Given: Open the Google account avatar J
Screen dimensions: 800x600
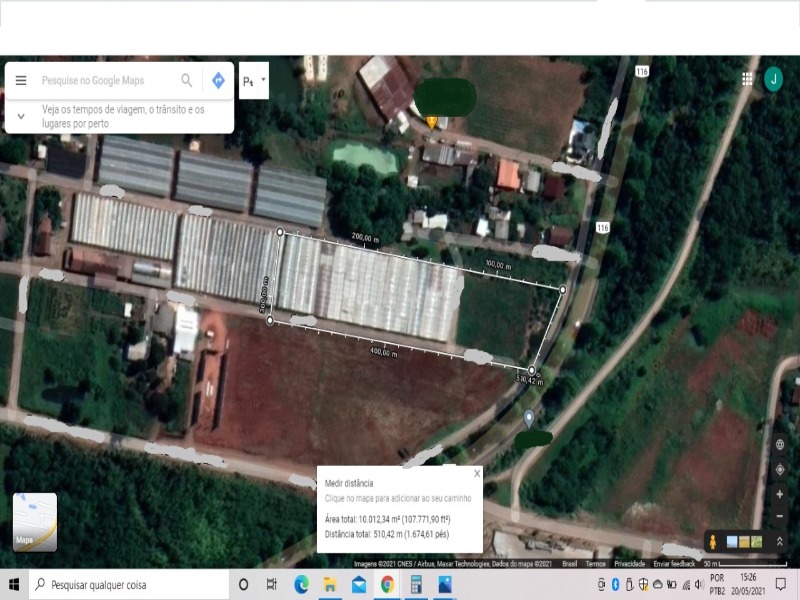Looking at the screenshot, I should 773,79.
